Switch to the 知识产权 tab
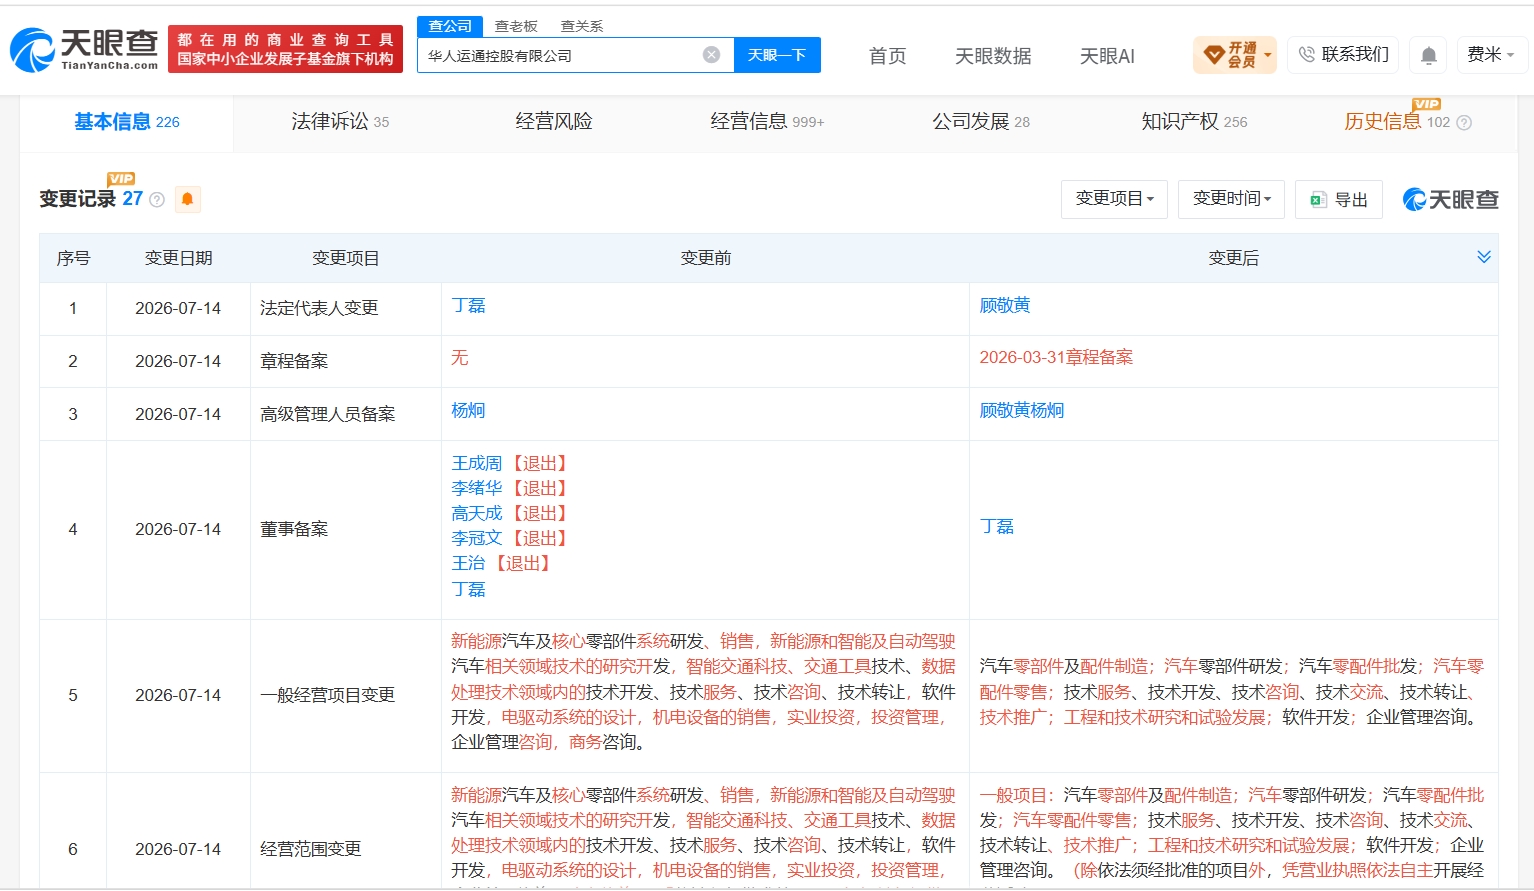The height and width of the screenshot is (891, 1534). coord(1194,122)
